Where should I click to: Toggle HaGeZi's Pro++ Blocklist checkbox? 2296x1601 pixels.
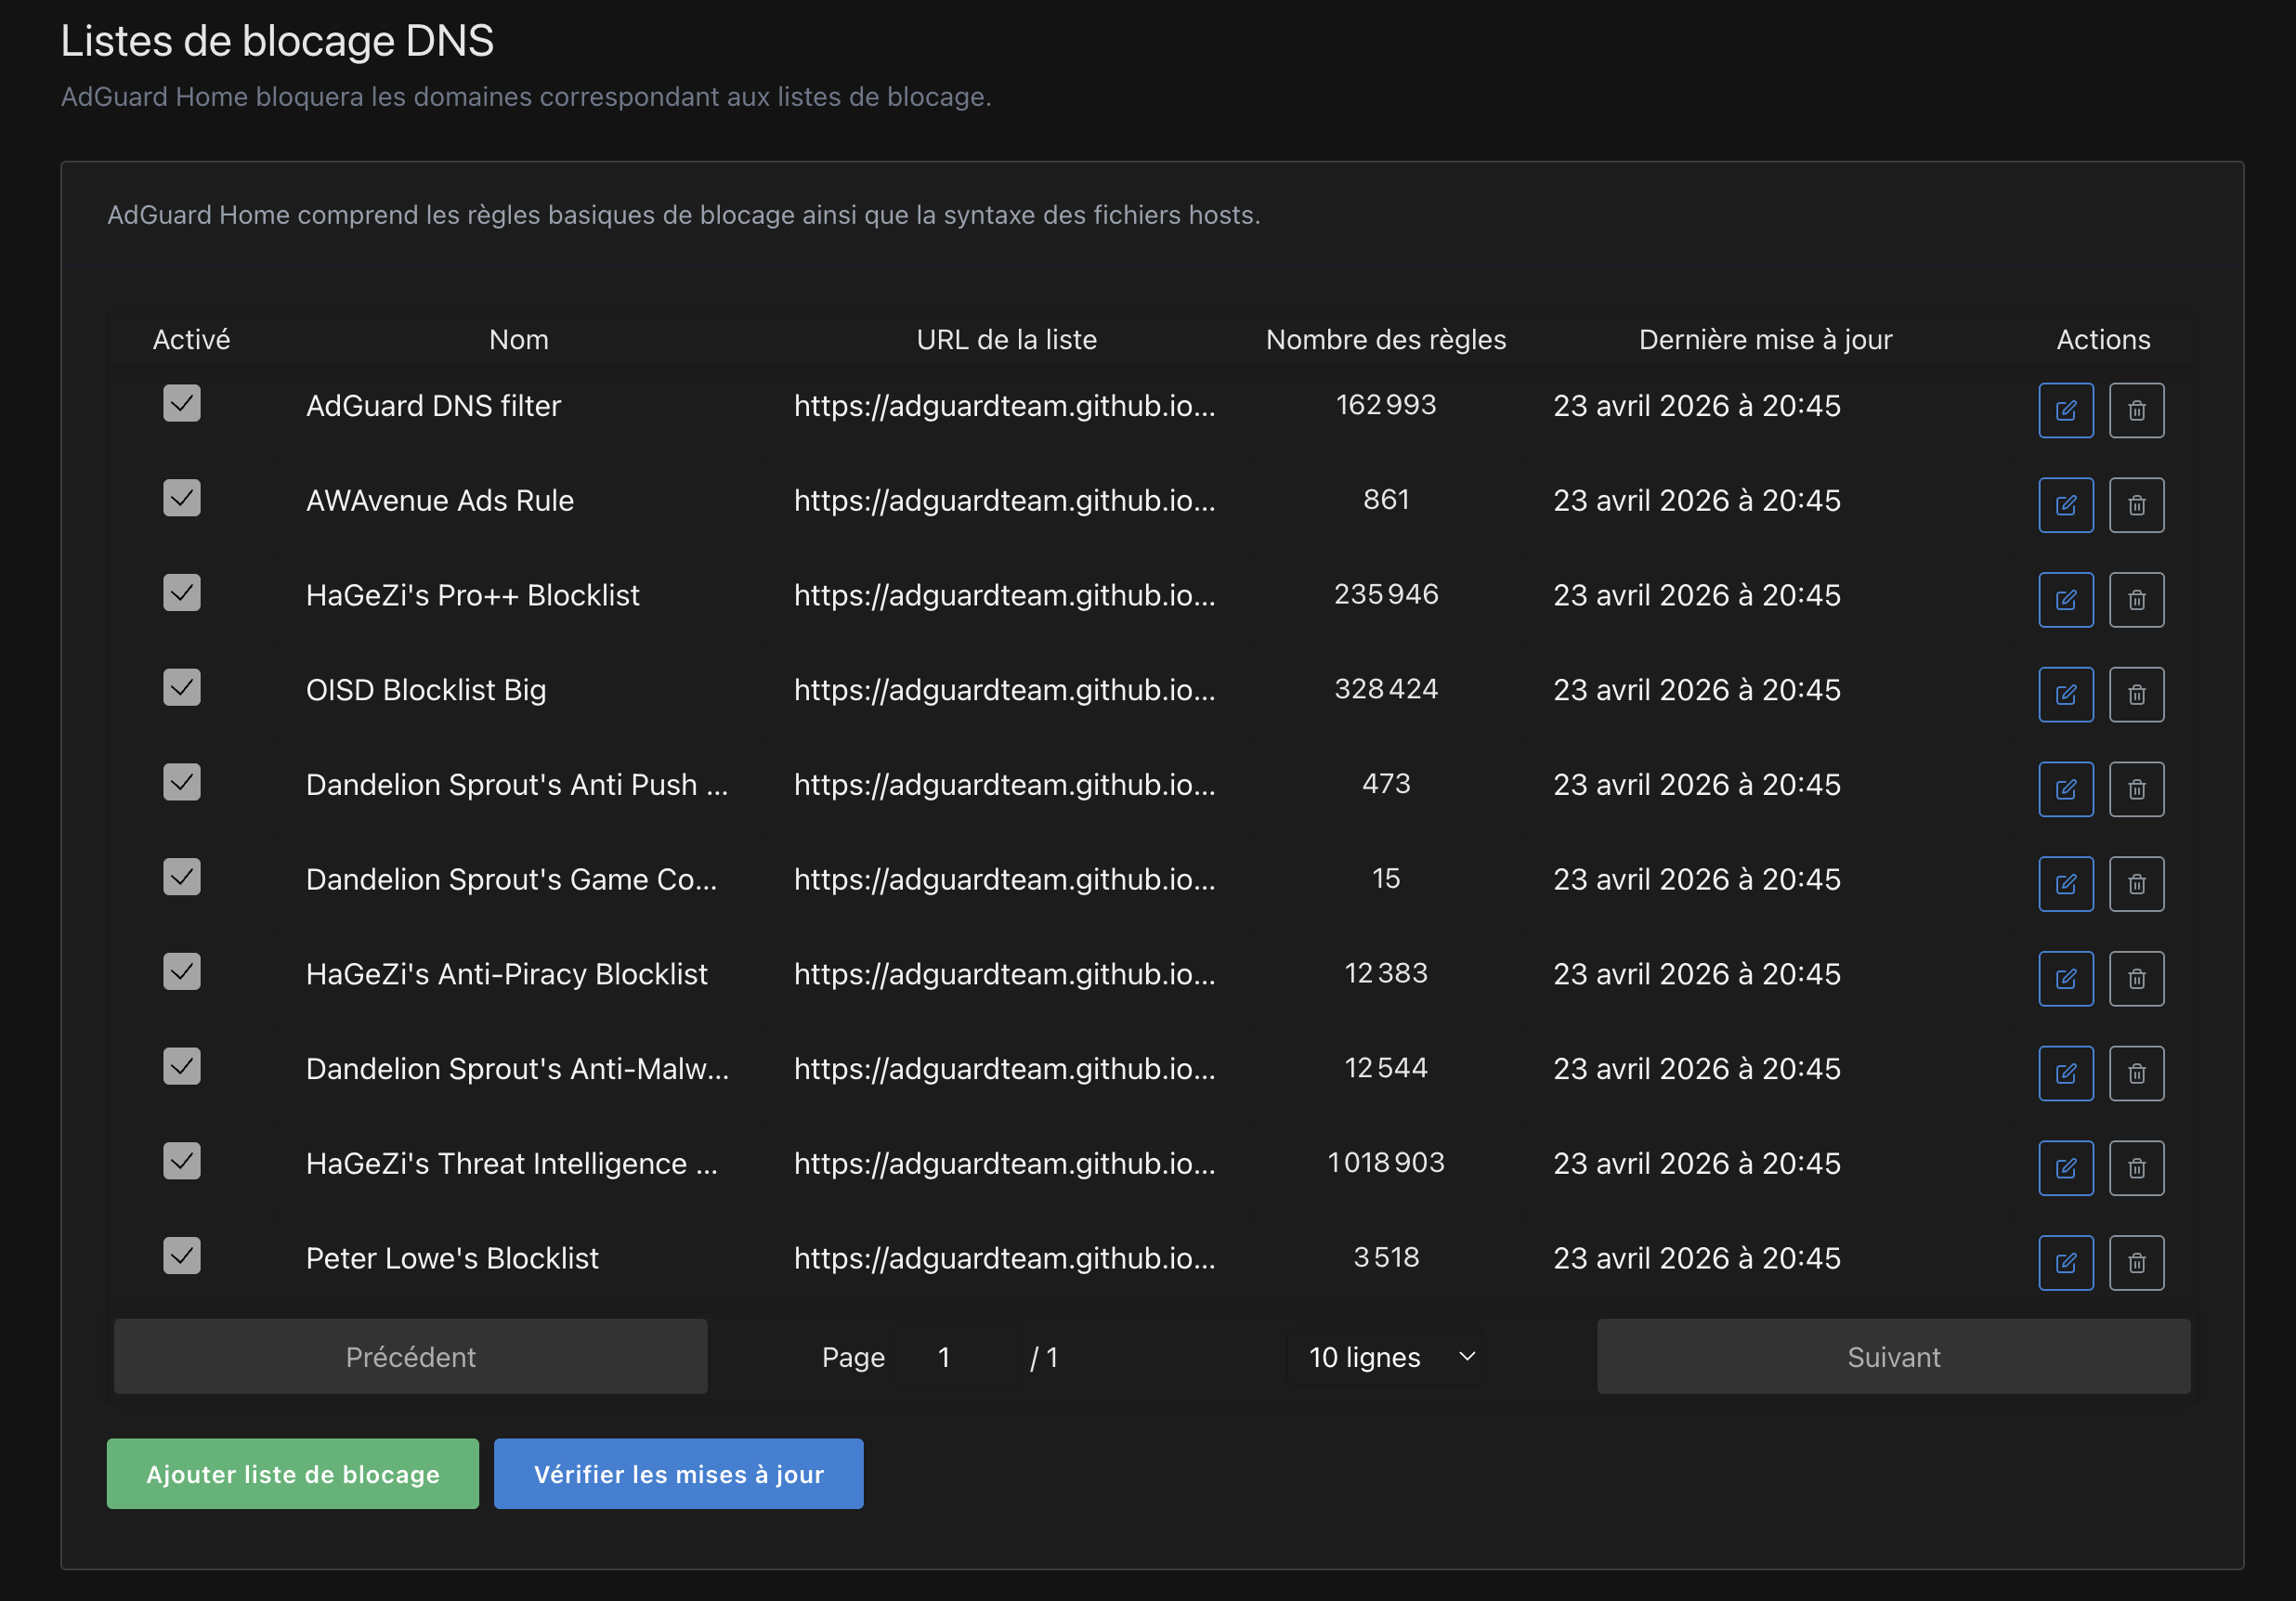[182, 592]
